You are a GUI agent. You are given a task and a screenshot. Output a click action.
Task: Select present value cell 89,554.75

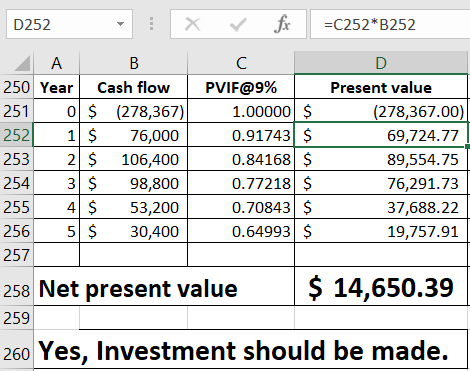click(381, 159)
